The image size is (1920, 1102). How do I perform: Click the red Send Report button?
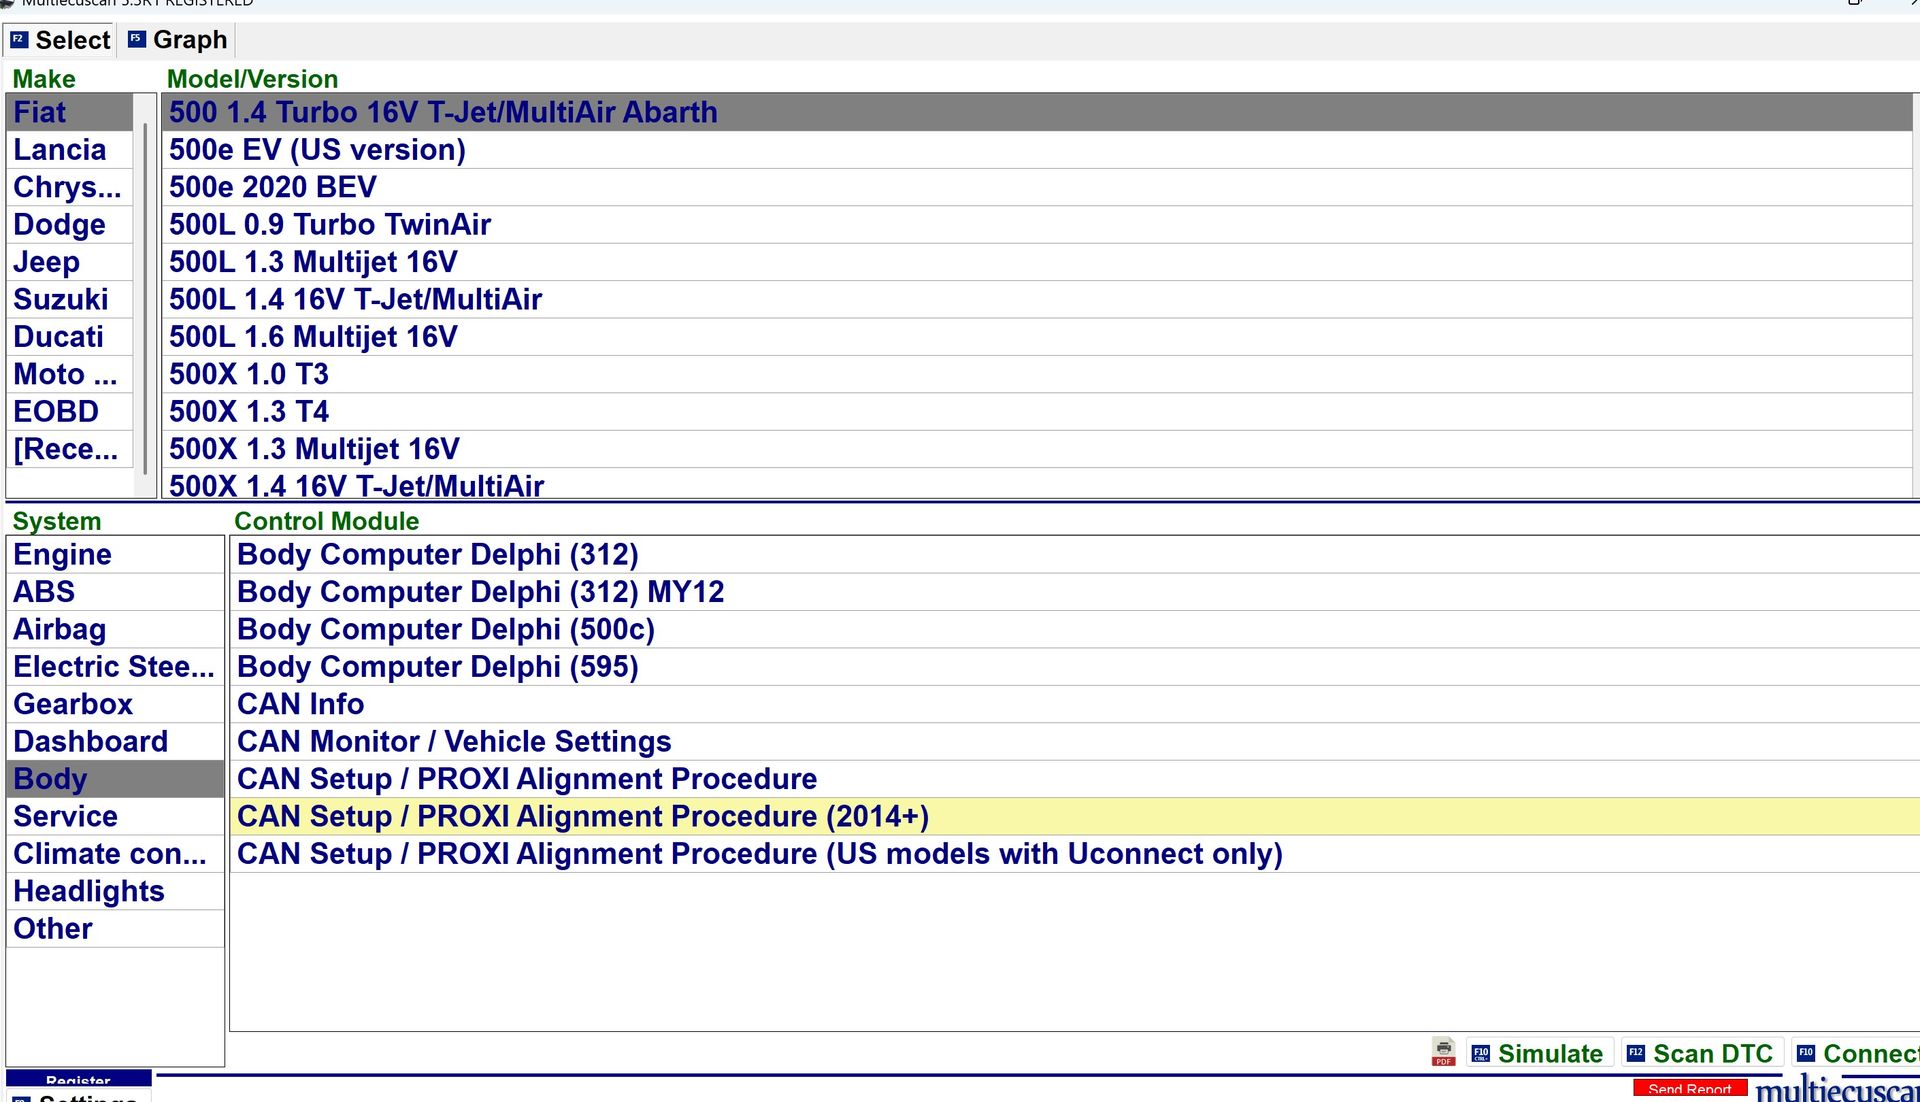point(1689,1088)
